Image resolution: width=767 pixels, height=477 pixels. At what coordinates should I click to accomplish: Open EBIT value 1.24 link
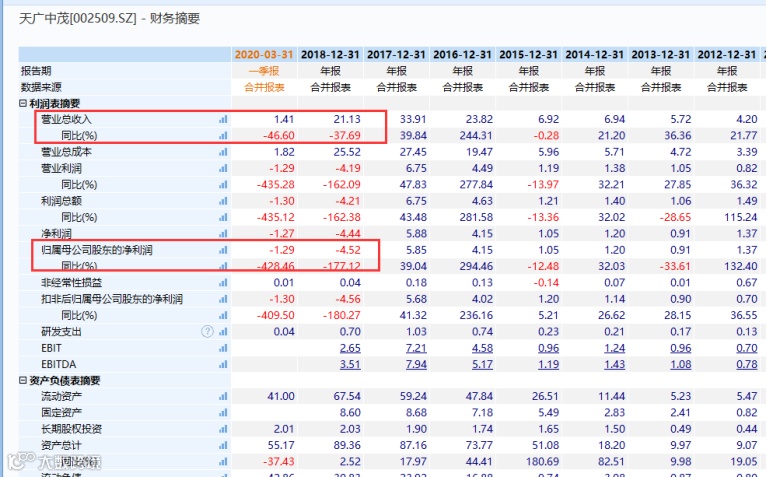pos(614,348)
